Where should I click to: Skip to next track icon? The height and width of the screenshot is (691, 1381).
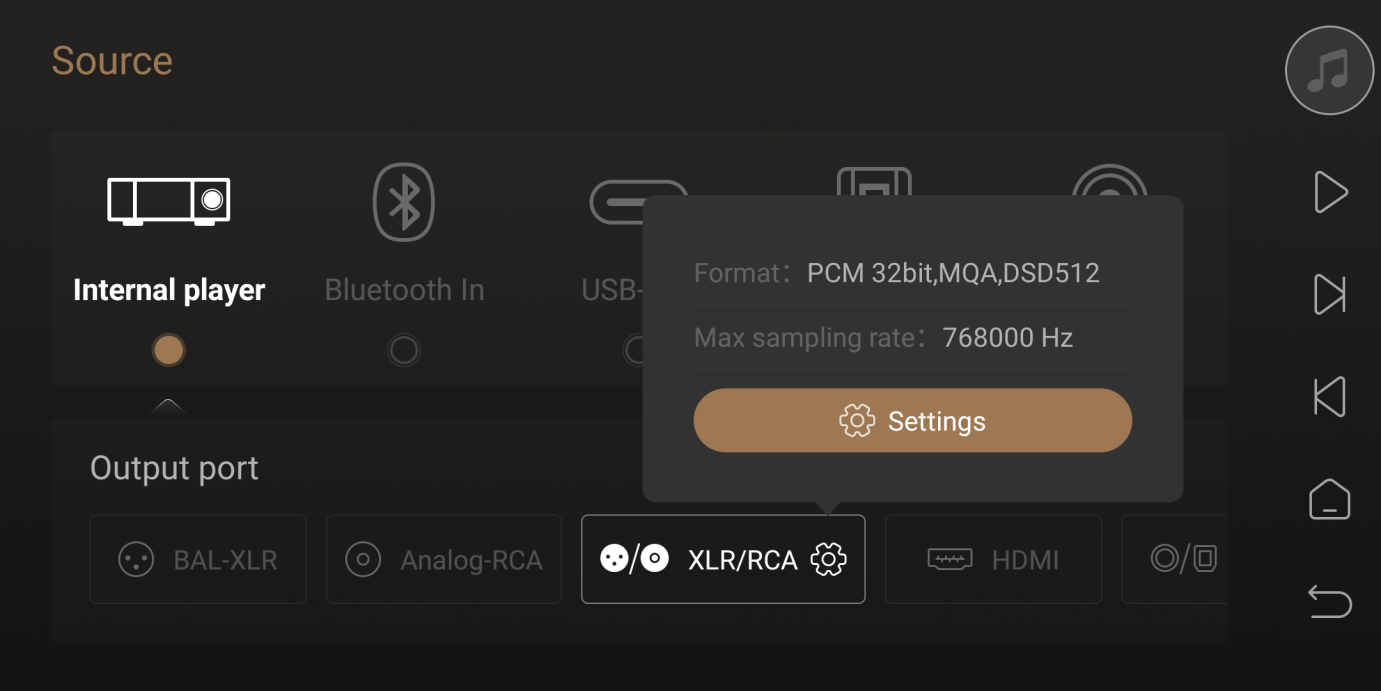1329,294
